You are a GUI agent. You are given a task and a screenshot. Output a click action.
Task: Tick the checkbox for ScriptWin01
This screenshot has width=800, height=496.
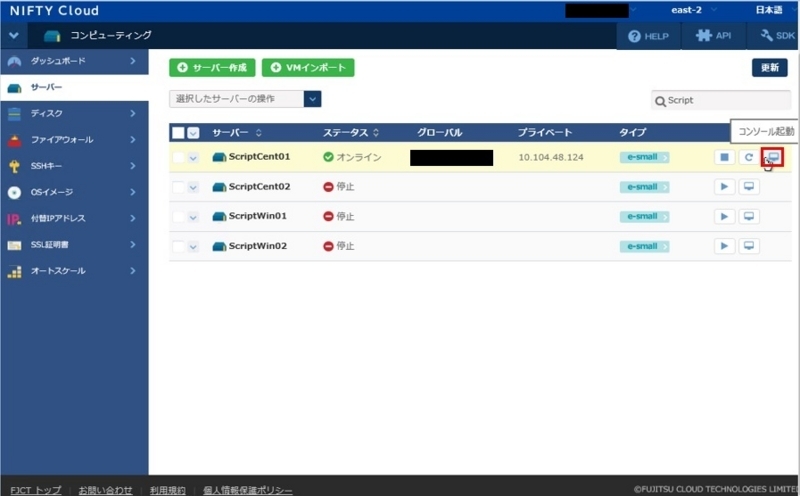pyautogui.click(x=178, y=217)
